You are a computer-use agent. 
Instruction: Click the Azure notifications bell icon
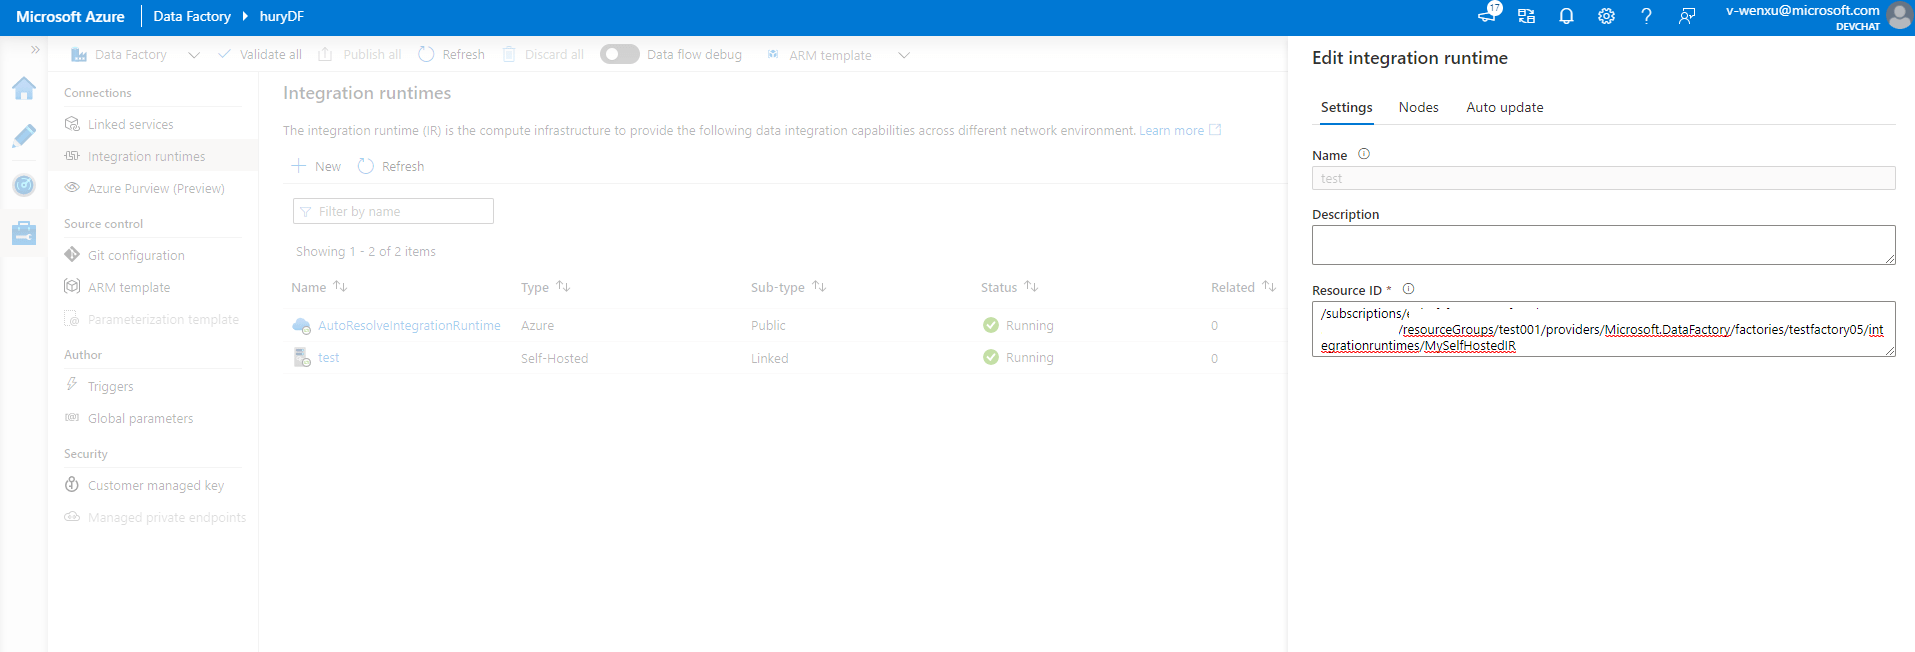pyautogui.click(x=1566, y=16)
